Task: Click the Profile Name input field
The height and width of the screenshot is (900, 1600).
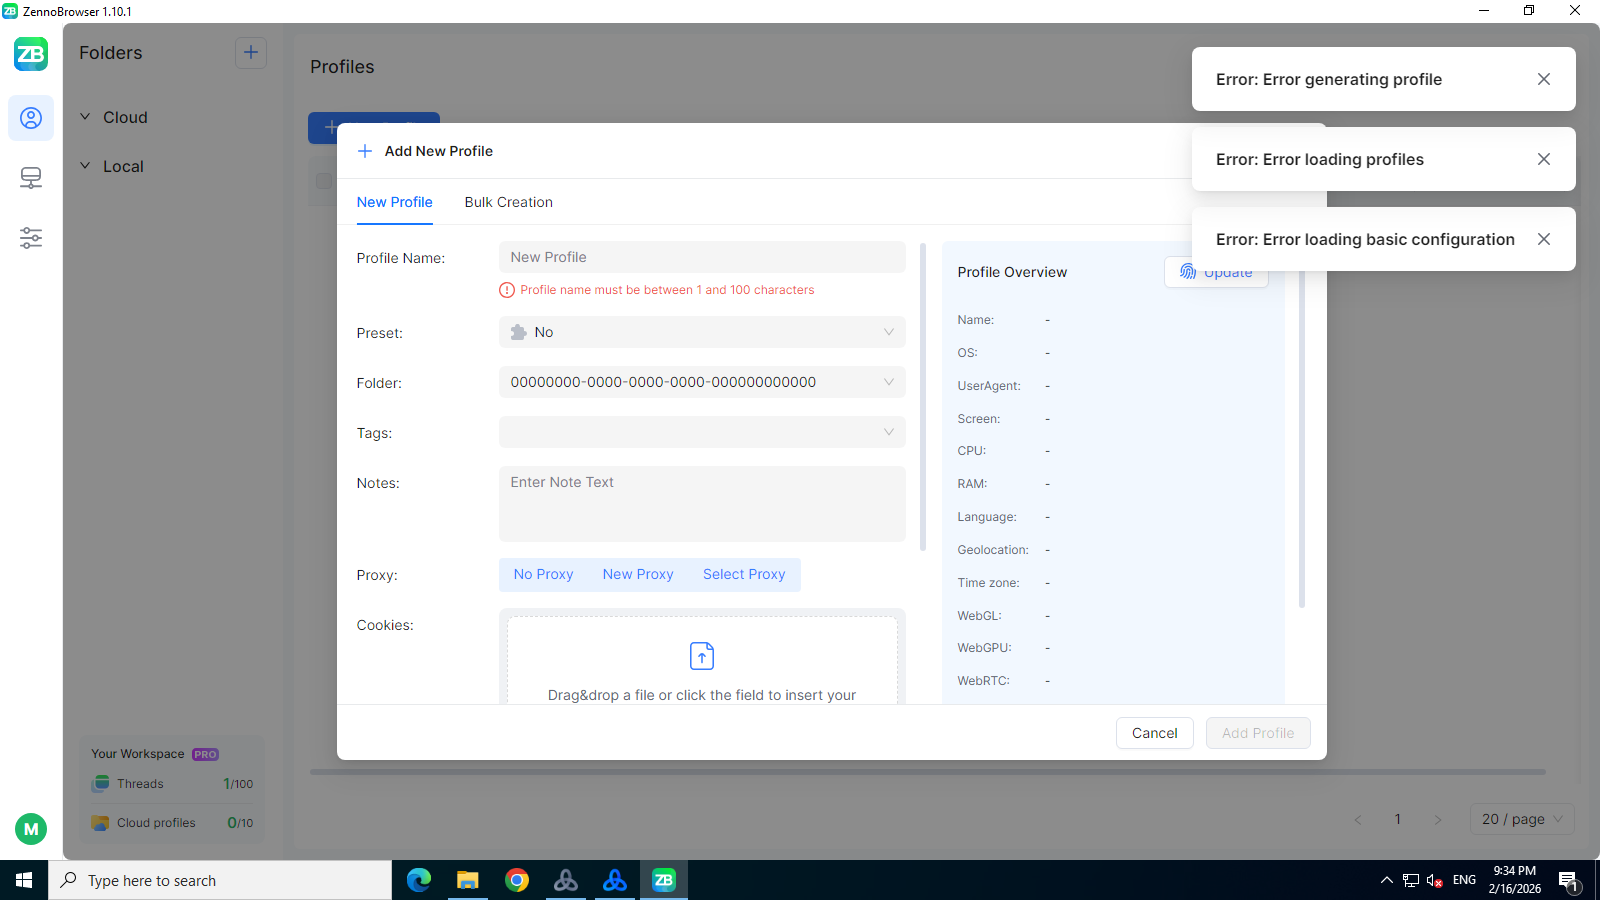Action: point(702,257)
